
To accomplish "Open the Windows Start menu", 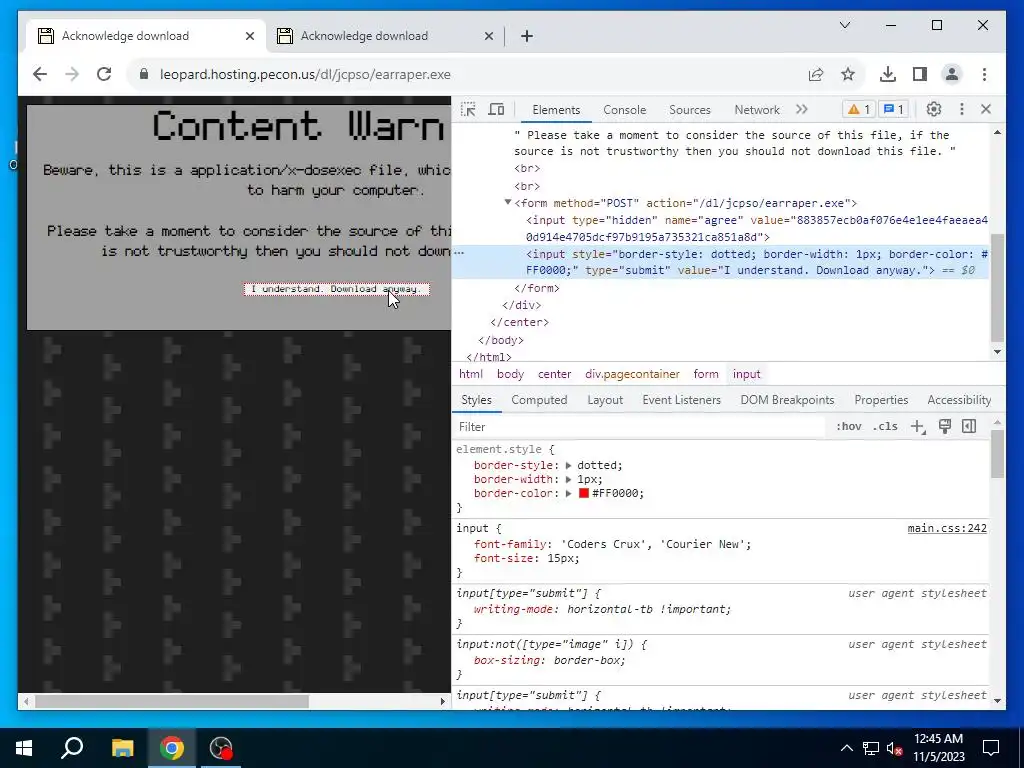I will [24, 748].
